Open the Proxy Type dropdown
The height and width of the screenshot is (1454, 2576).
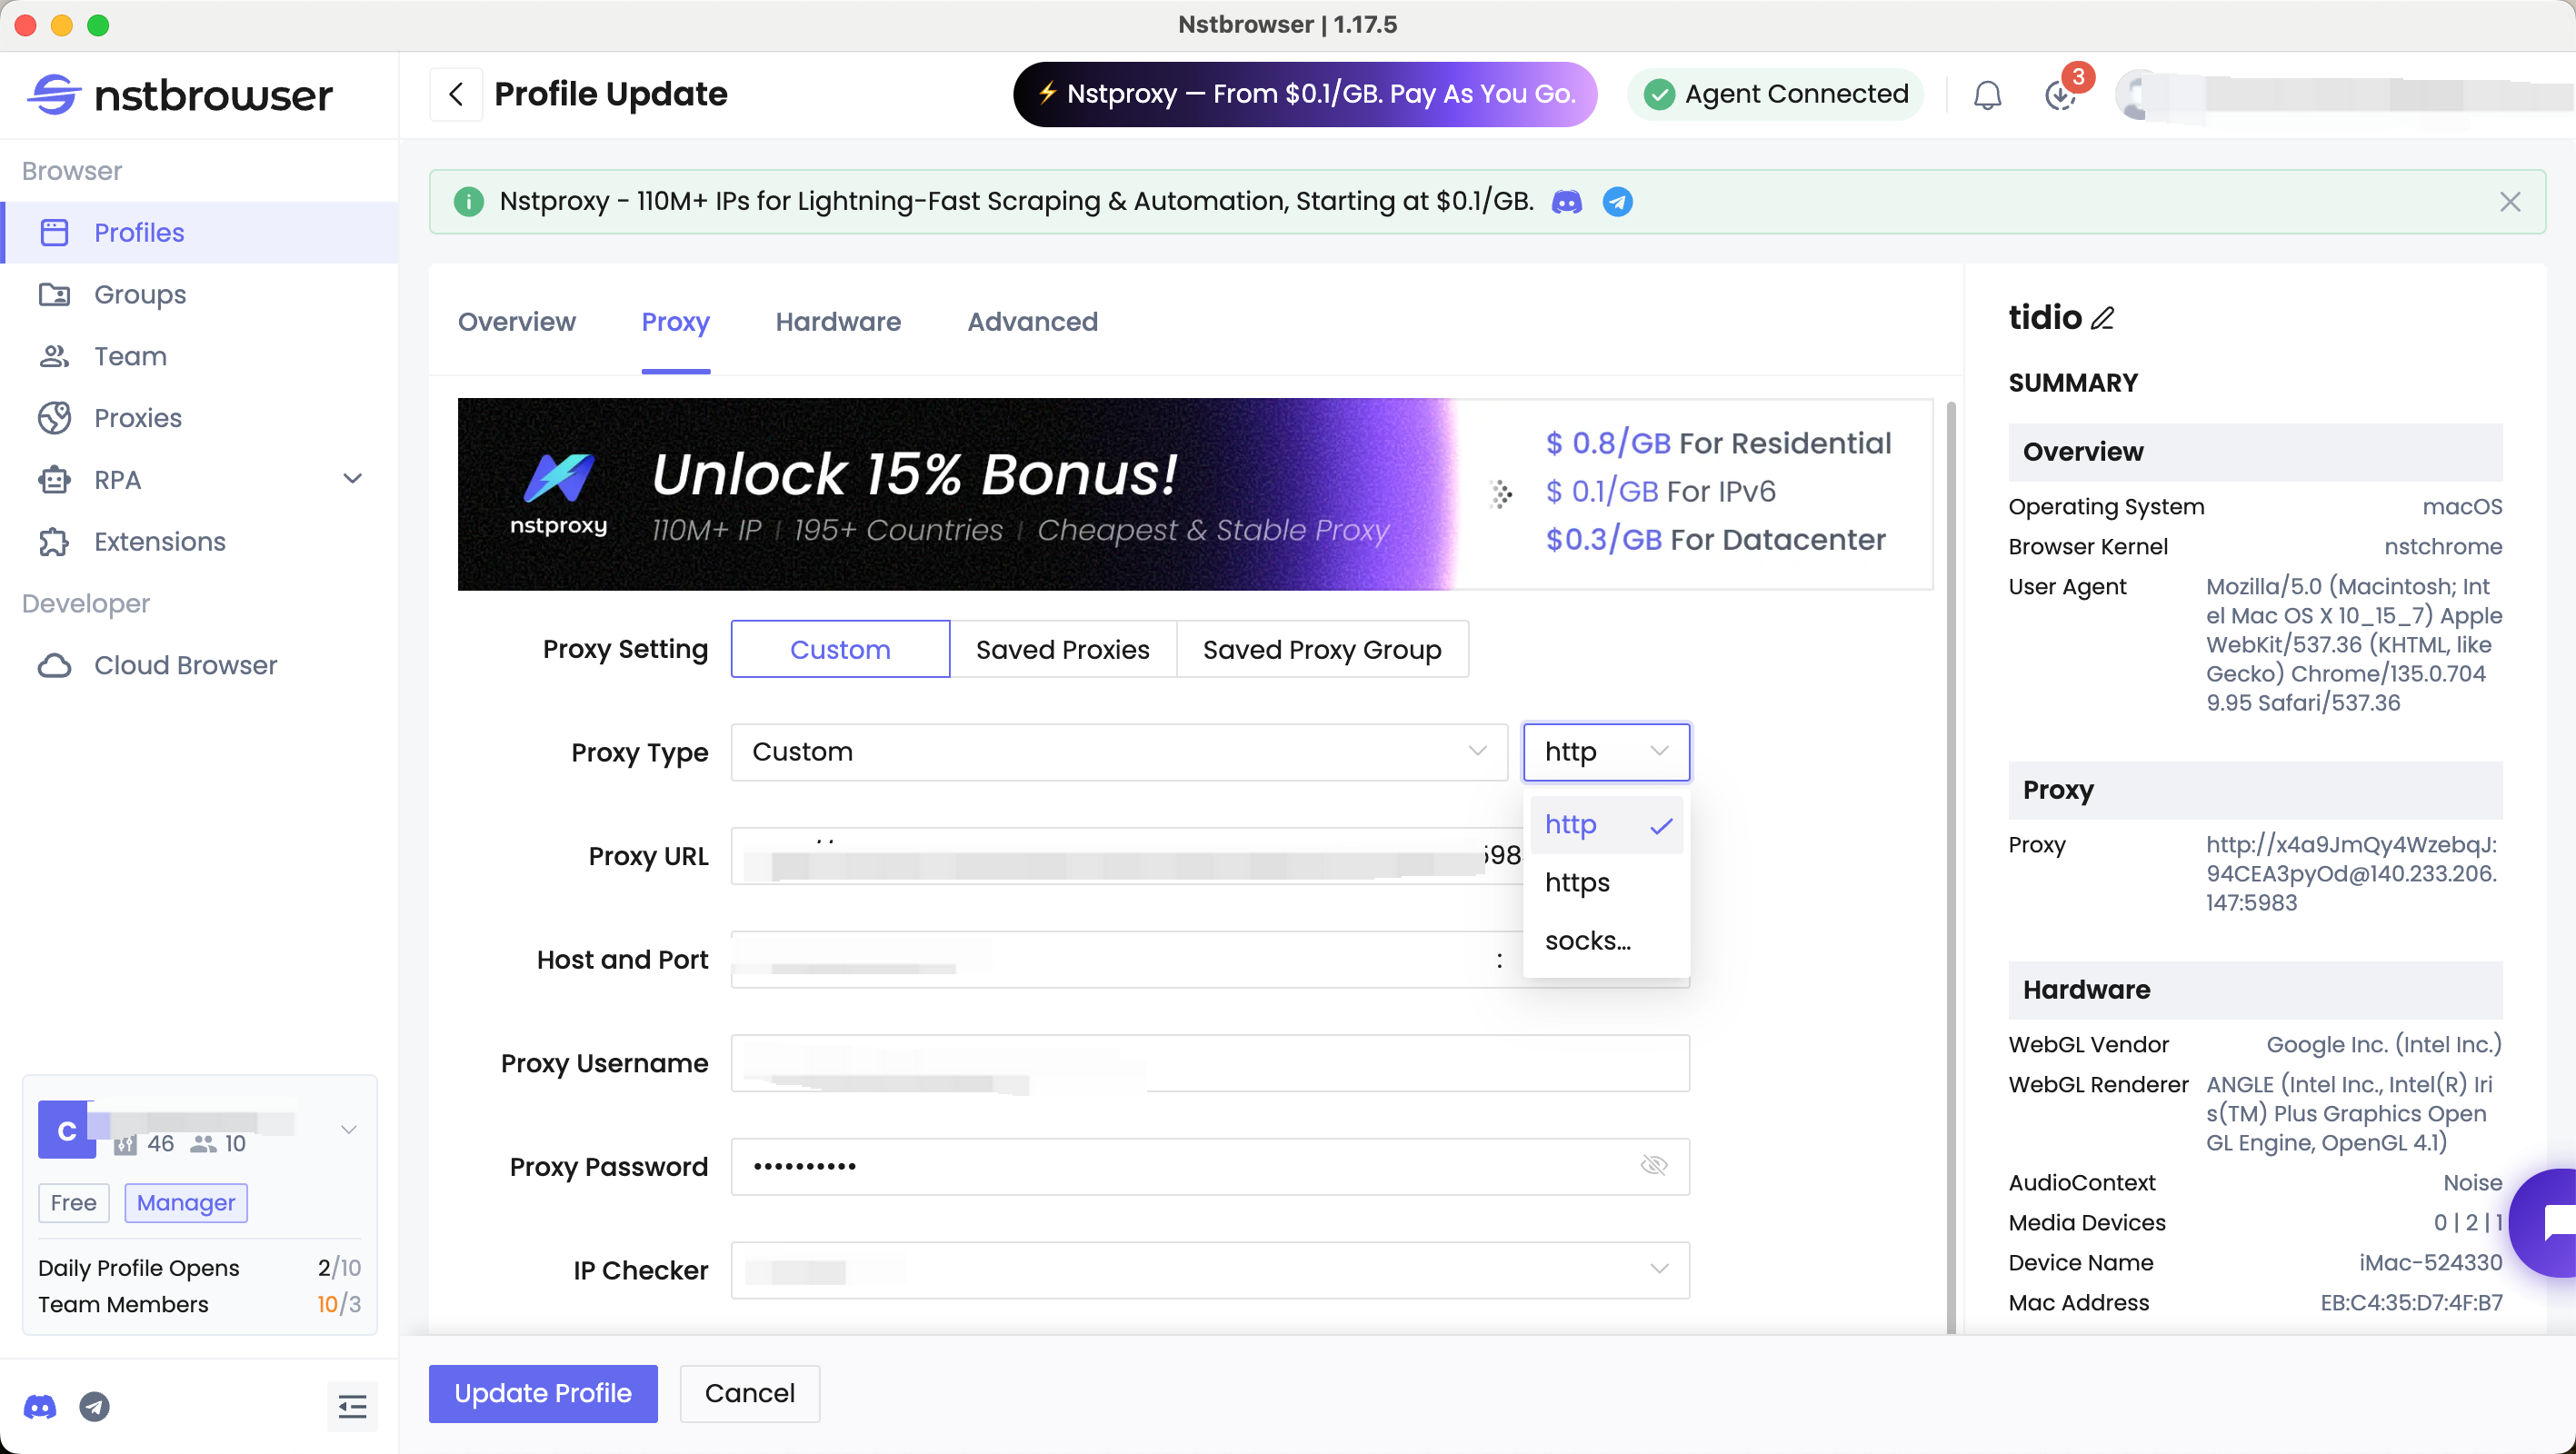[1118, 752]
